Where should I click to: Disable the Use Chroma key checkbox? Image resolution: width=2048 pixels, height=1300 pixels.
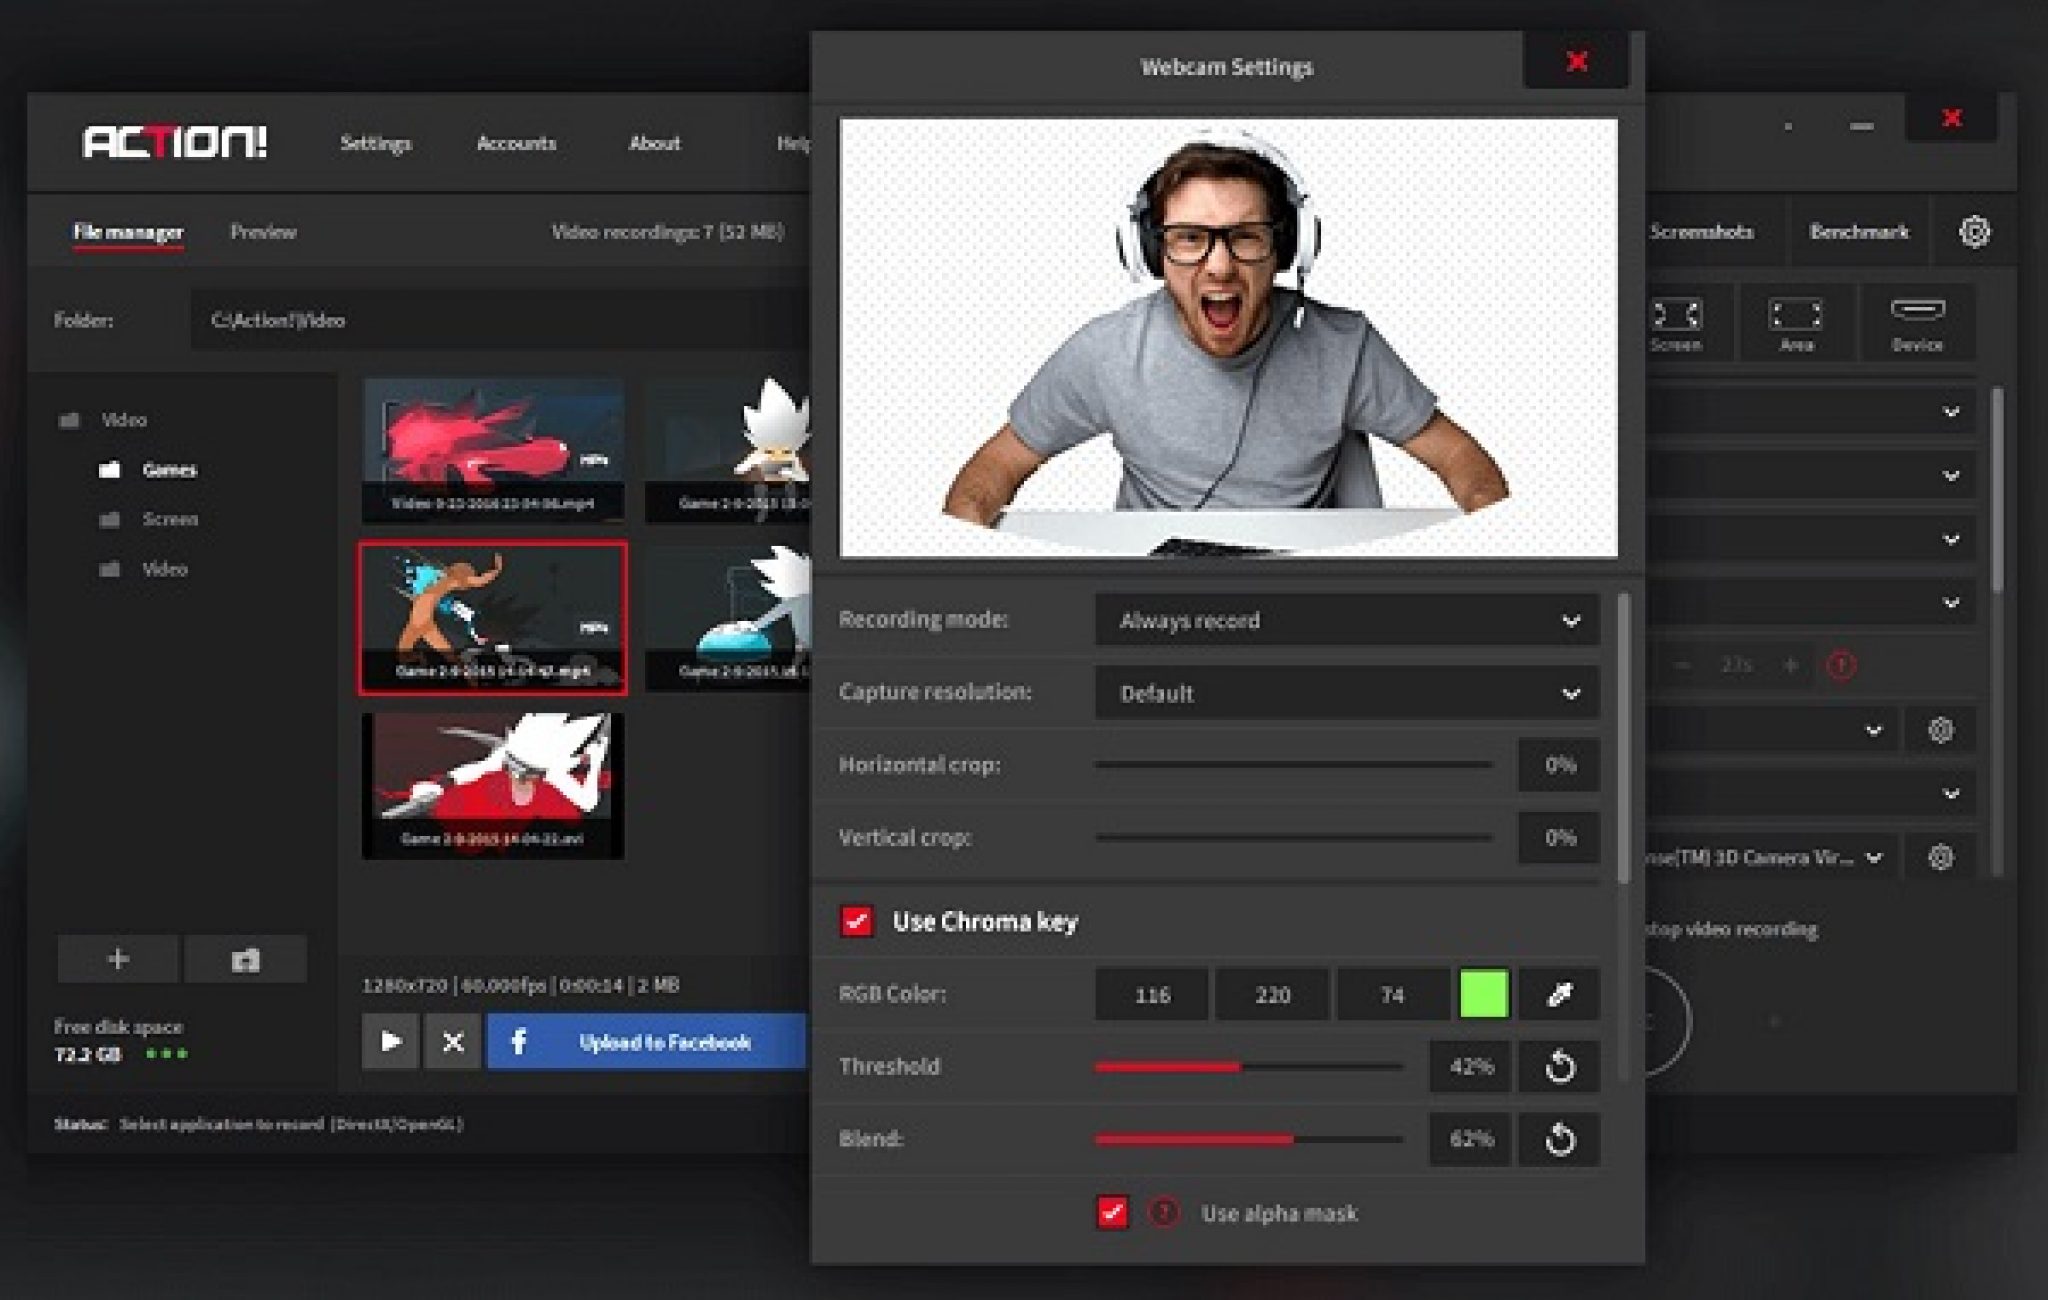(857, 921)
